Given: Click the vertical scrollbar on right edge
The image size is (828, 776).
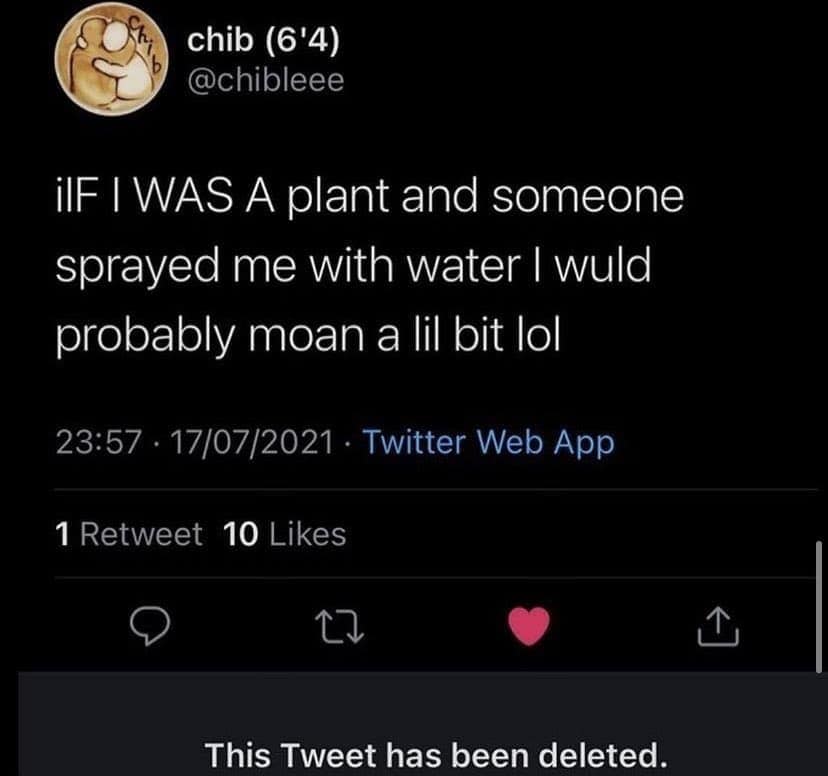Looking at the screenshot, I should coord(819,605).
